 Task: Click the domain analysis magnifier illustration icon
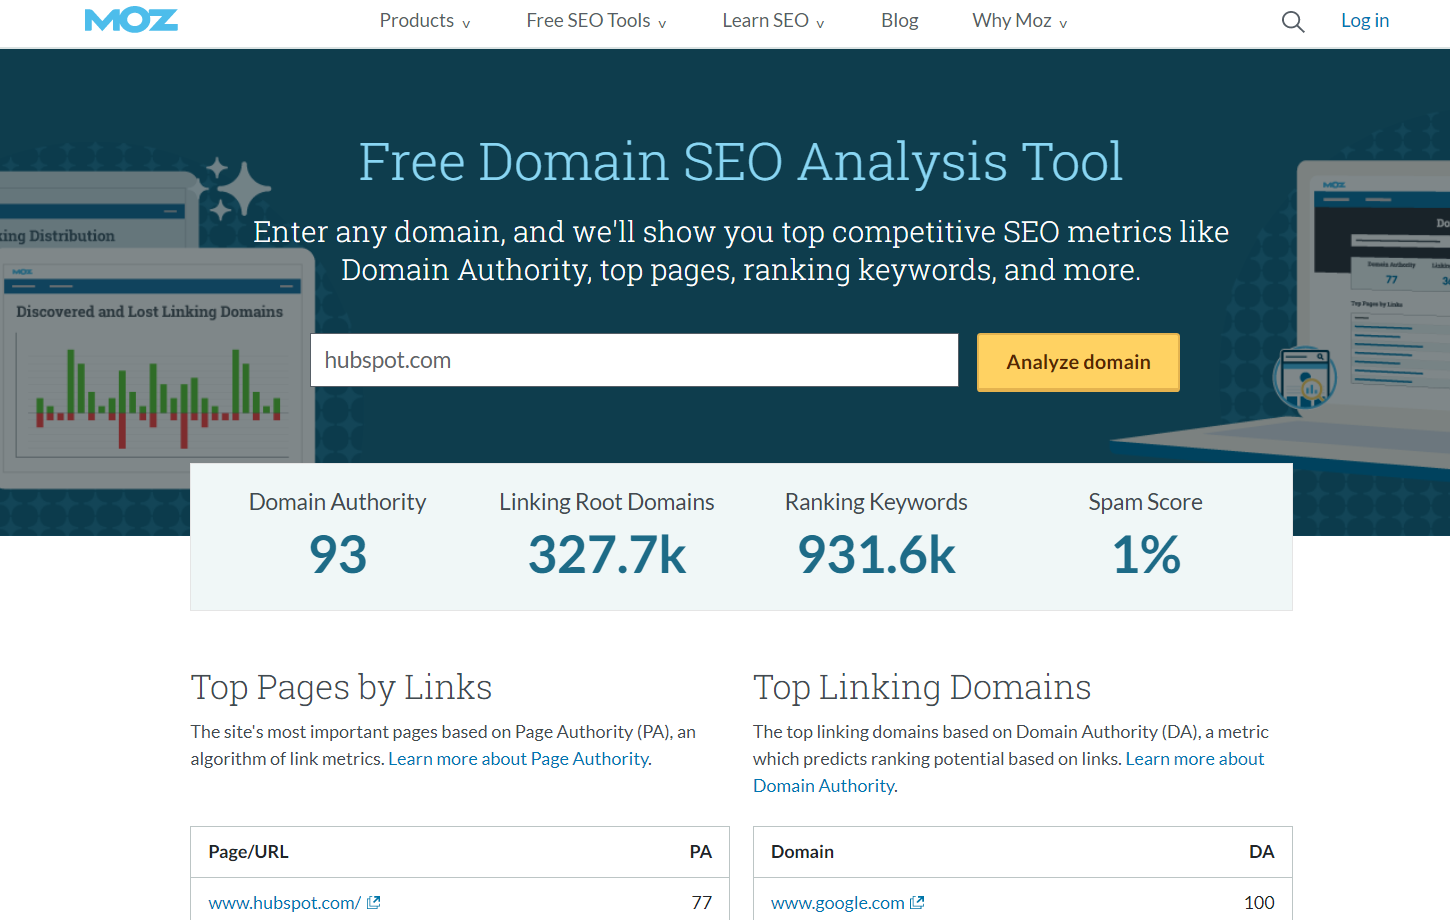(x=1304, y=378)
